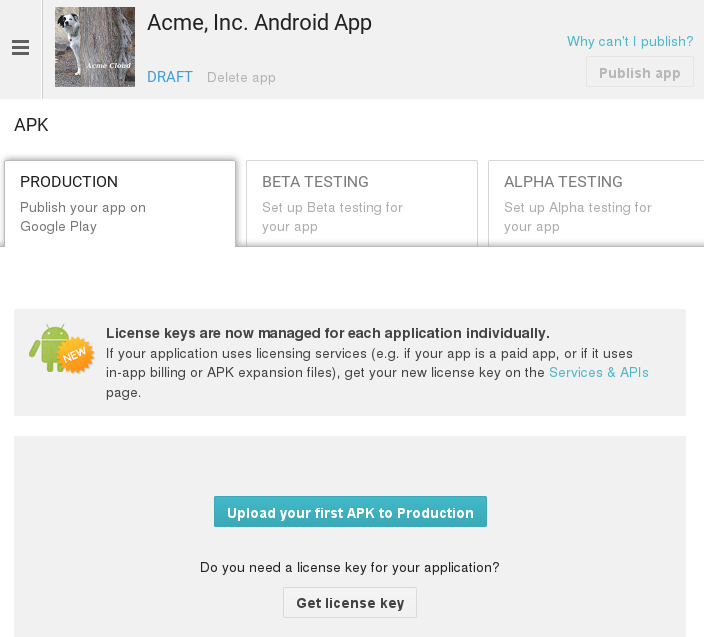Open the hamburger navigation menu
Viewport: 704px width, 637px height.
pyautogui.click(x=20, y=48)
